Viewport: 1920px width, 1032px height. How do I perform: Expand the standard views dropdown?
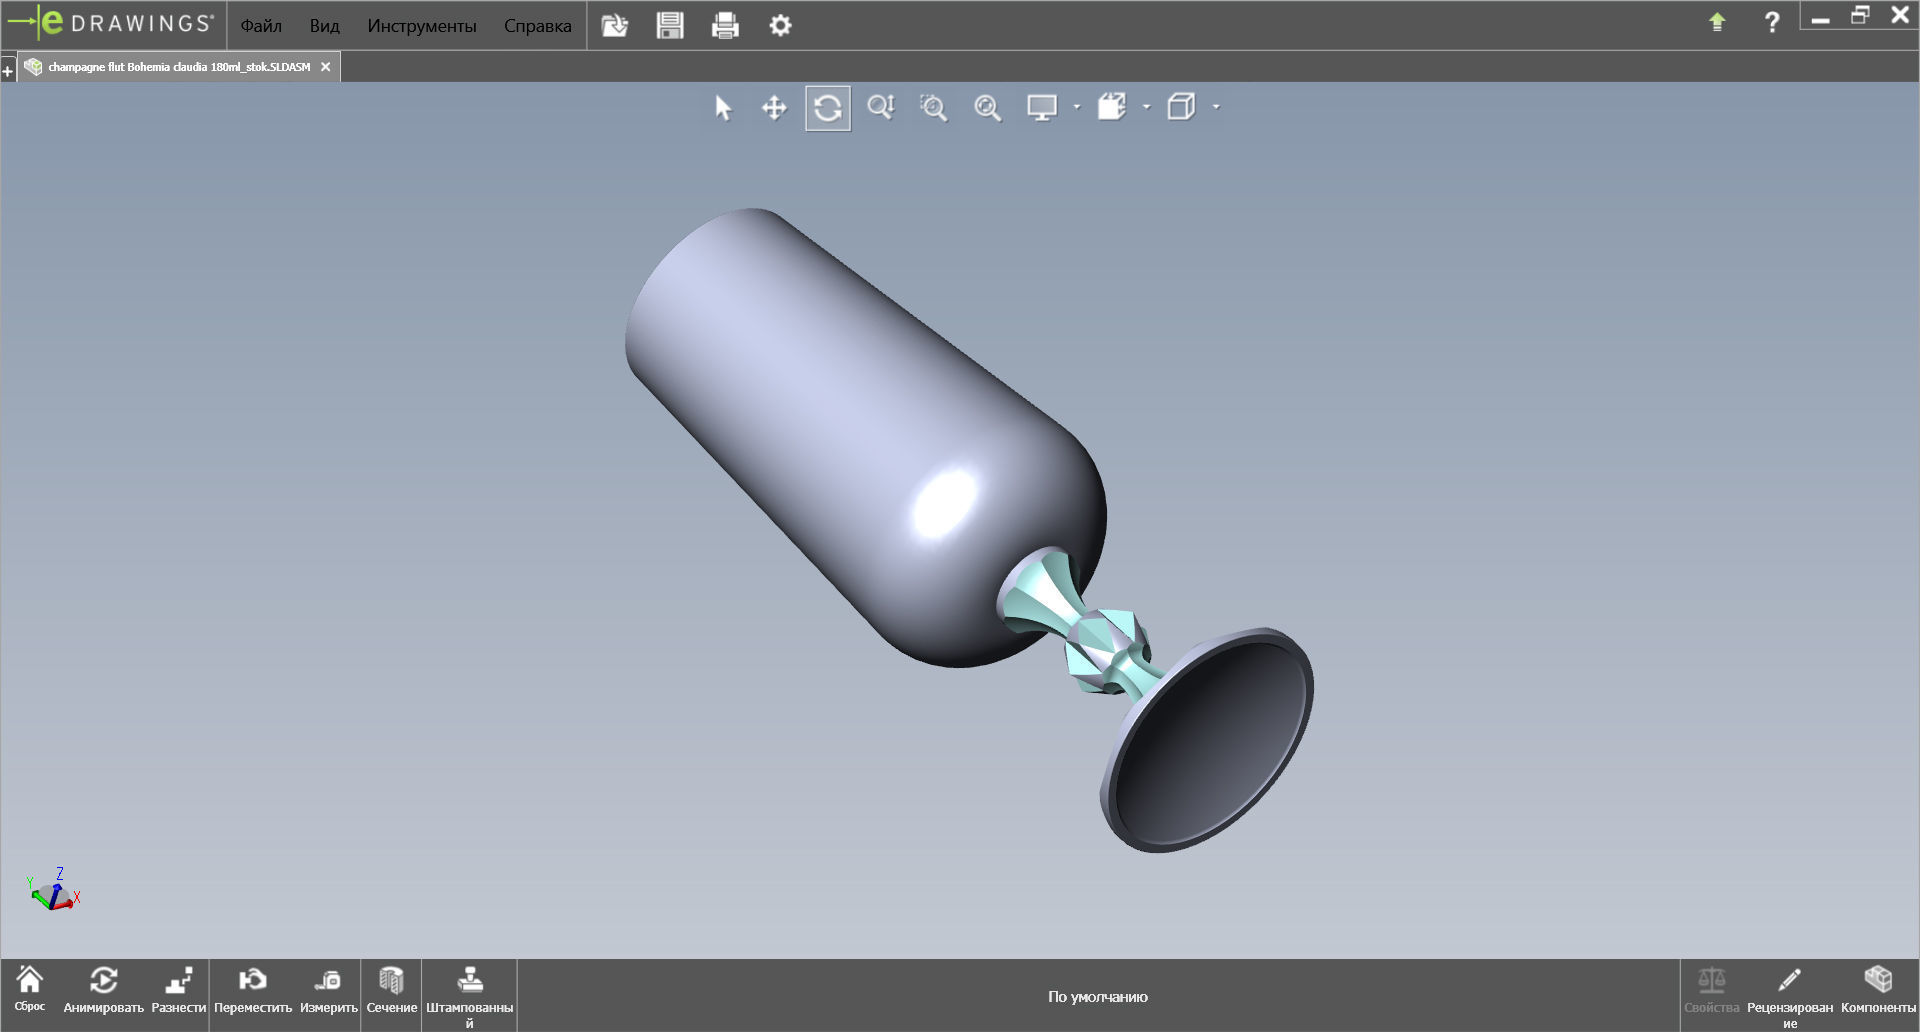tap(1146, 108)
